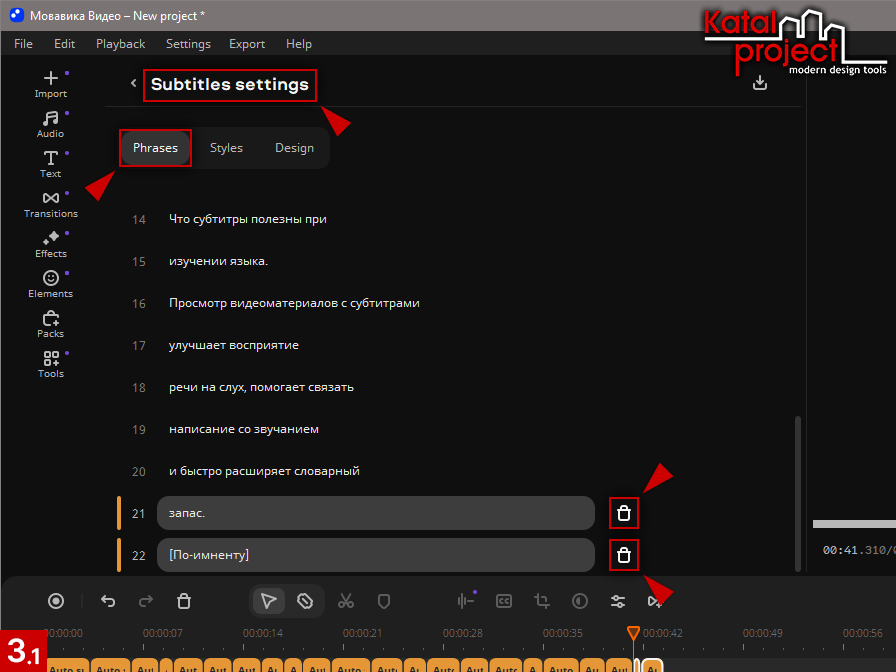Screen dimensions: 896x672
Task: Go back using Subtitles settings arrow
Action: click(133, 84)
